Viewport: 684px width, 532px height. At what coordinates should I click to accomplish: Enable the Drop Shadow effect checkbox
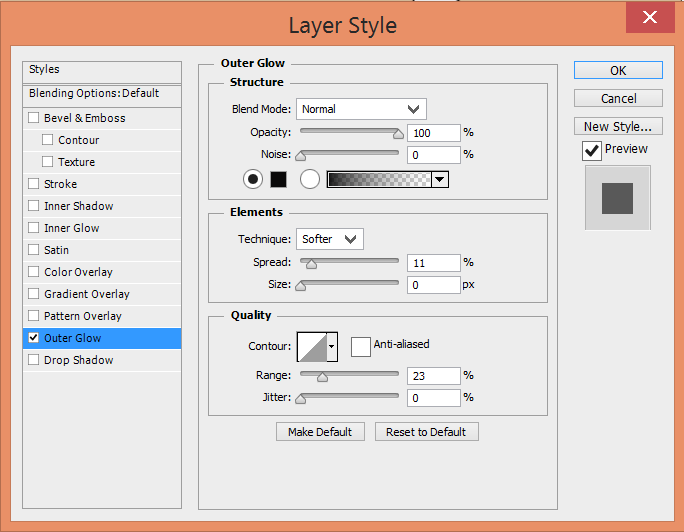(x=34, y=360)
